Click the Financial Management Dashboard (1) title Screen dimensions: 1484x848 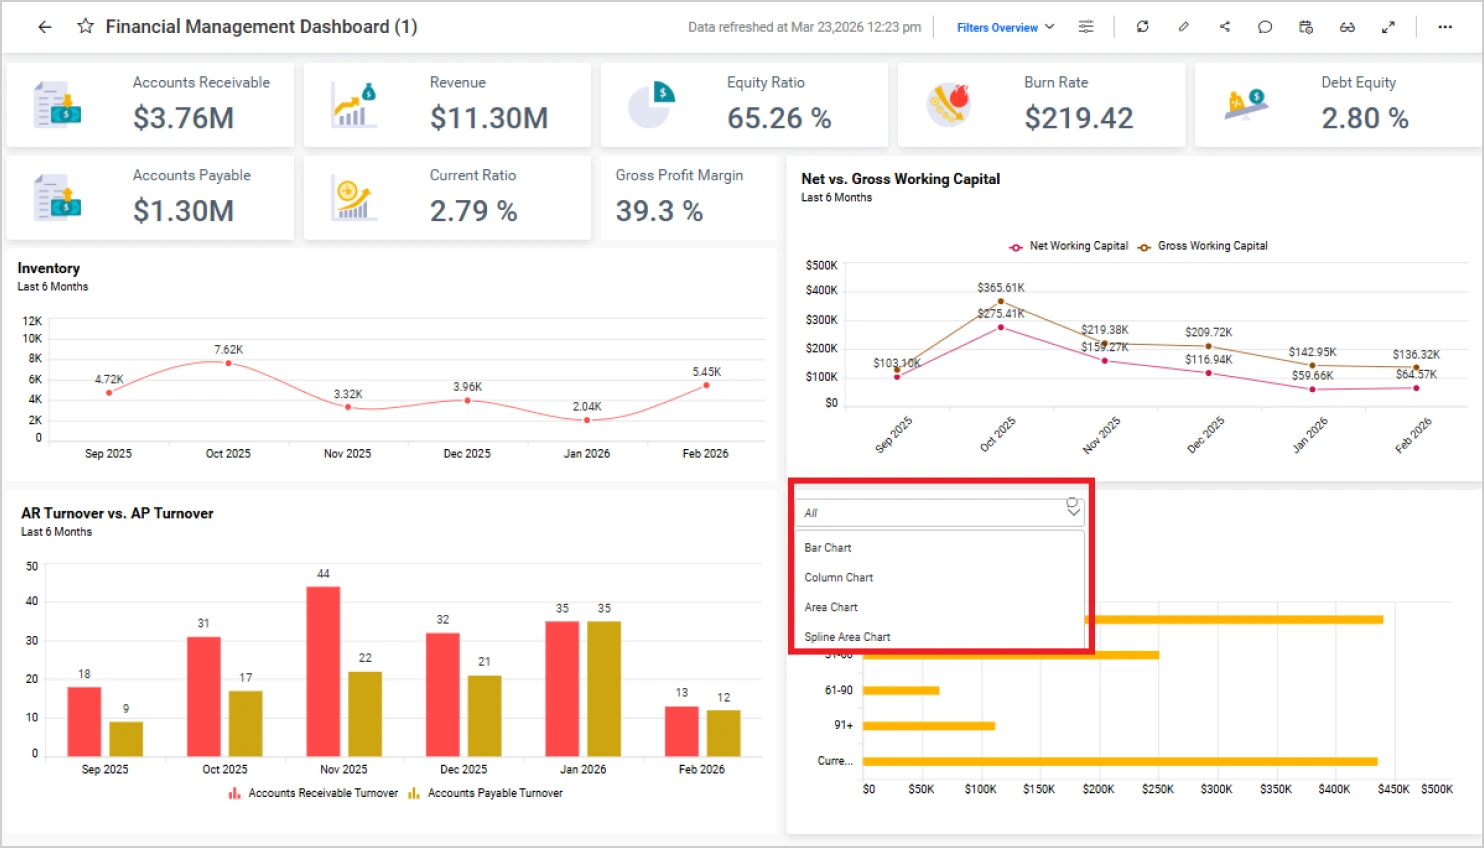(261, 27)
